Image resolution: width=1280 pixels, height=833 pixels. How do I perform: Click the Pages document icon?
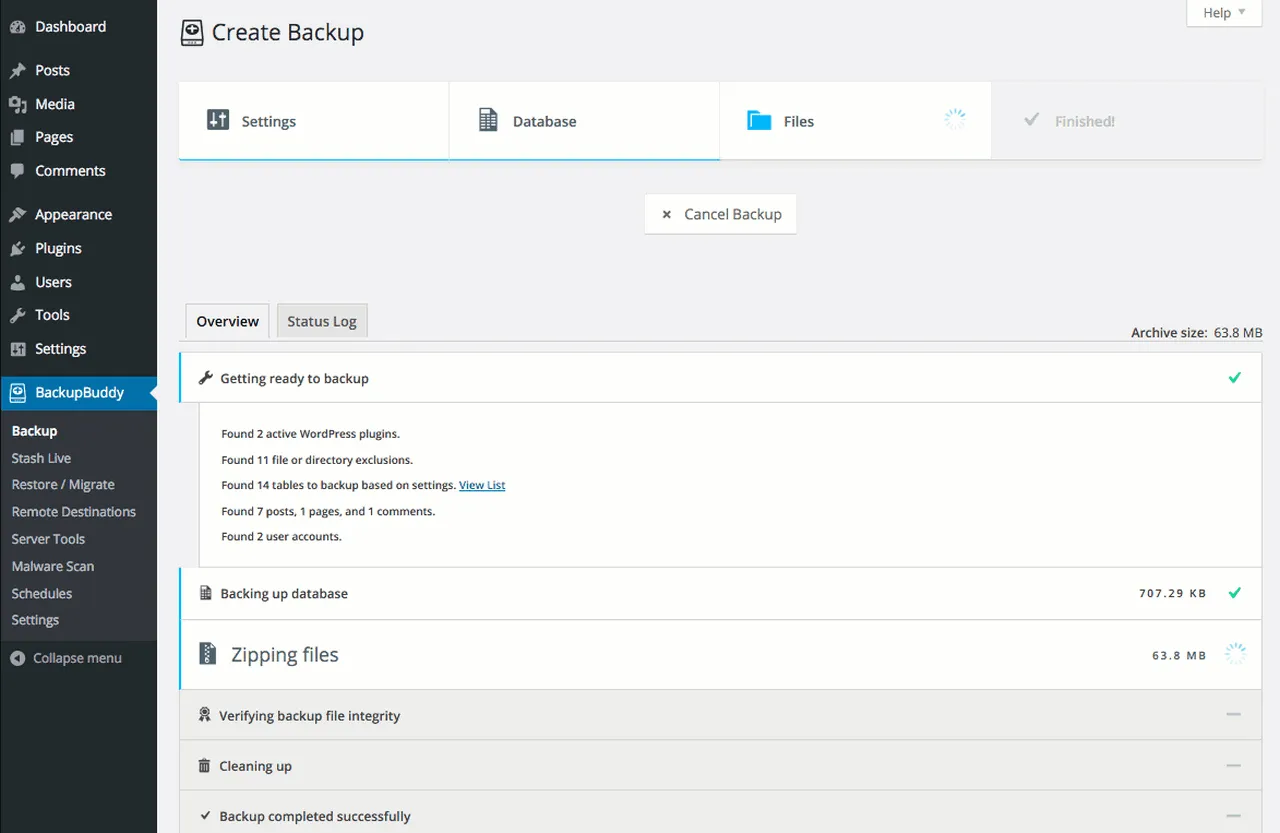click(x=17, y=137)
